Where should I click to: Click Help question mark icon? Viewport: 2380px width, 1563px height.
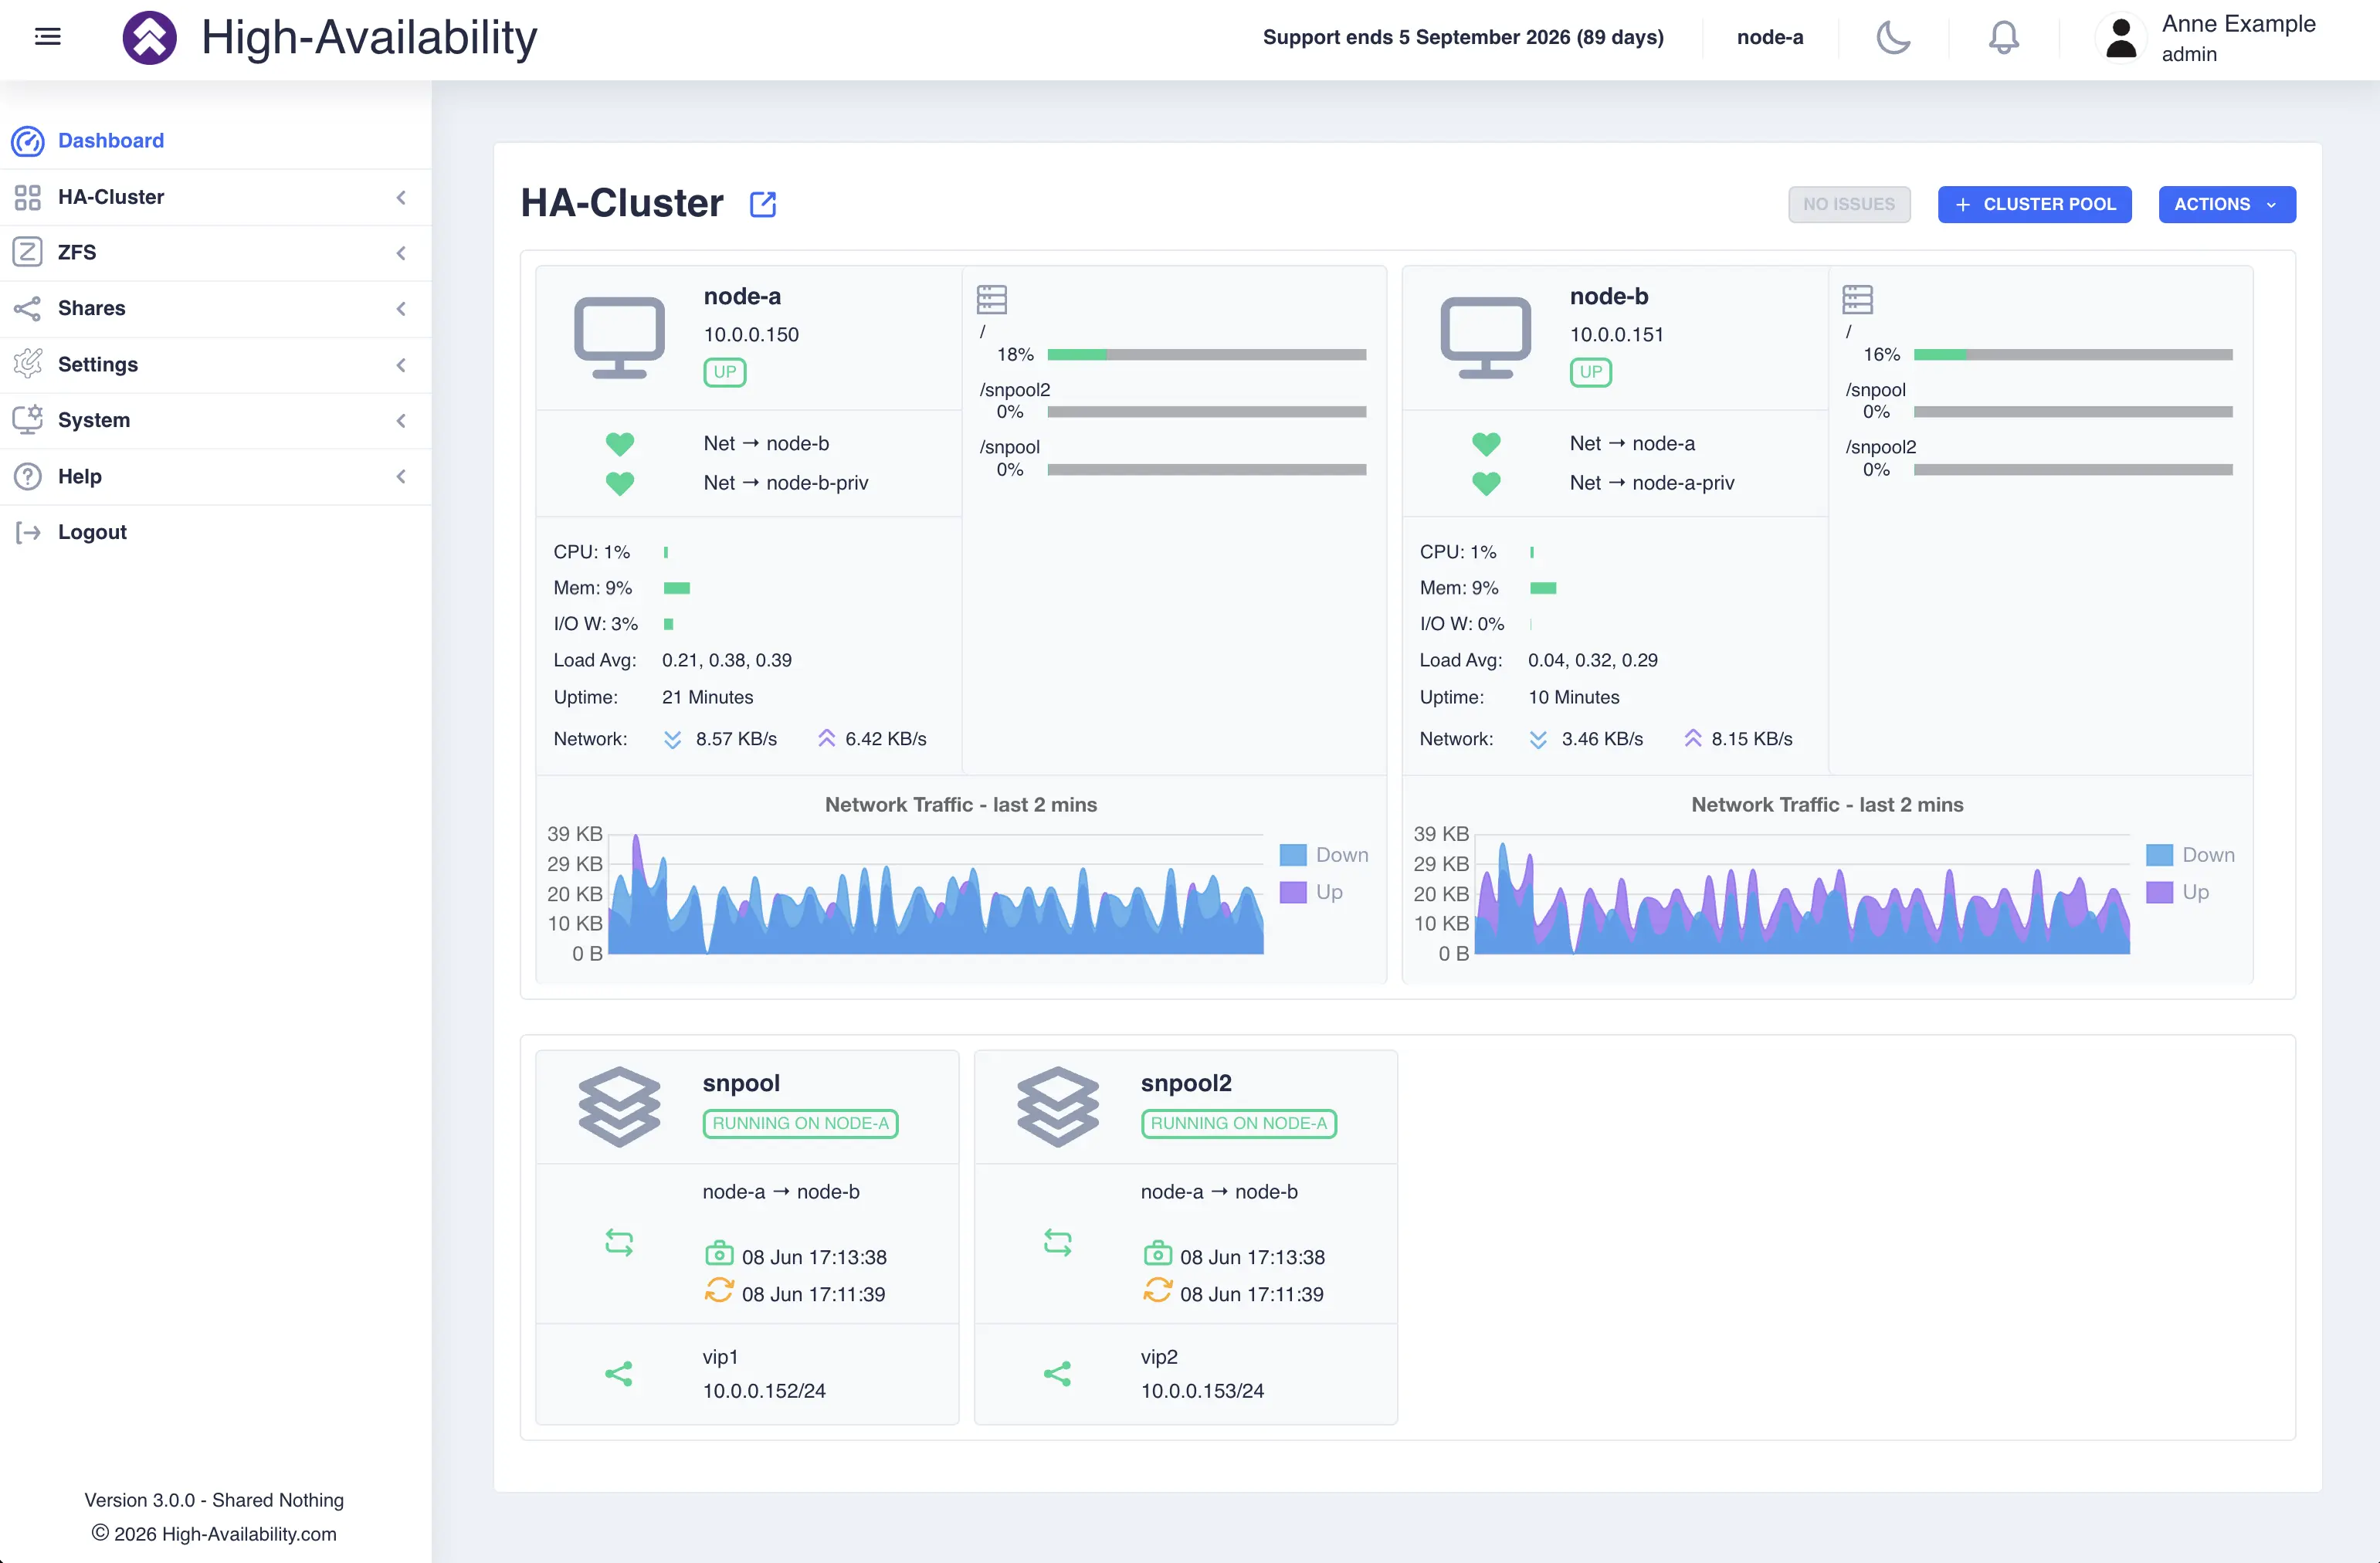tap(28, 476)
